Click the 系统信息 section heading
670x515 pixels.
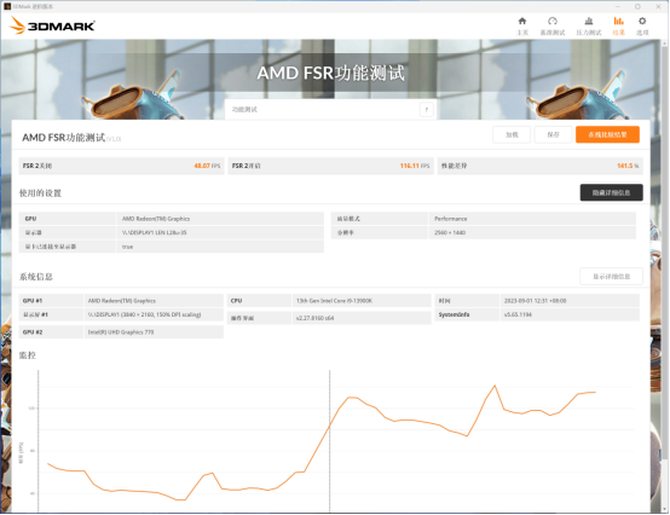click(36, 277)
